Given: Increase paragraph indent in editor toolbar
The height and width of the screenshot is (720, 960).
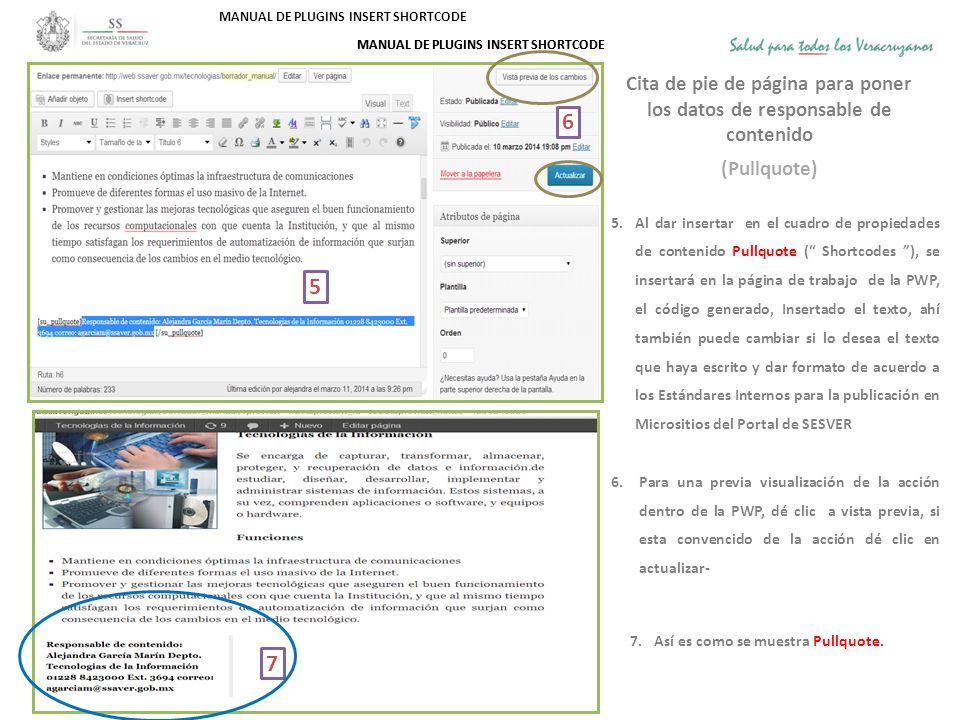Looking at the screenshot, I should pyautogui.click(x=160, y=123).
